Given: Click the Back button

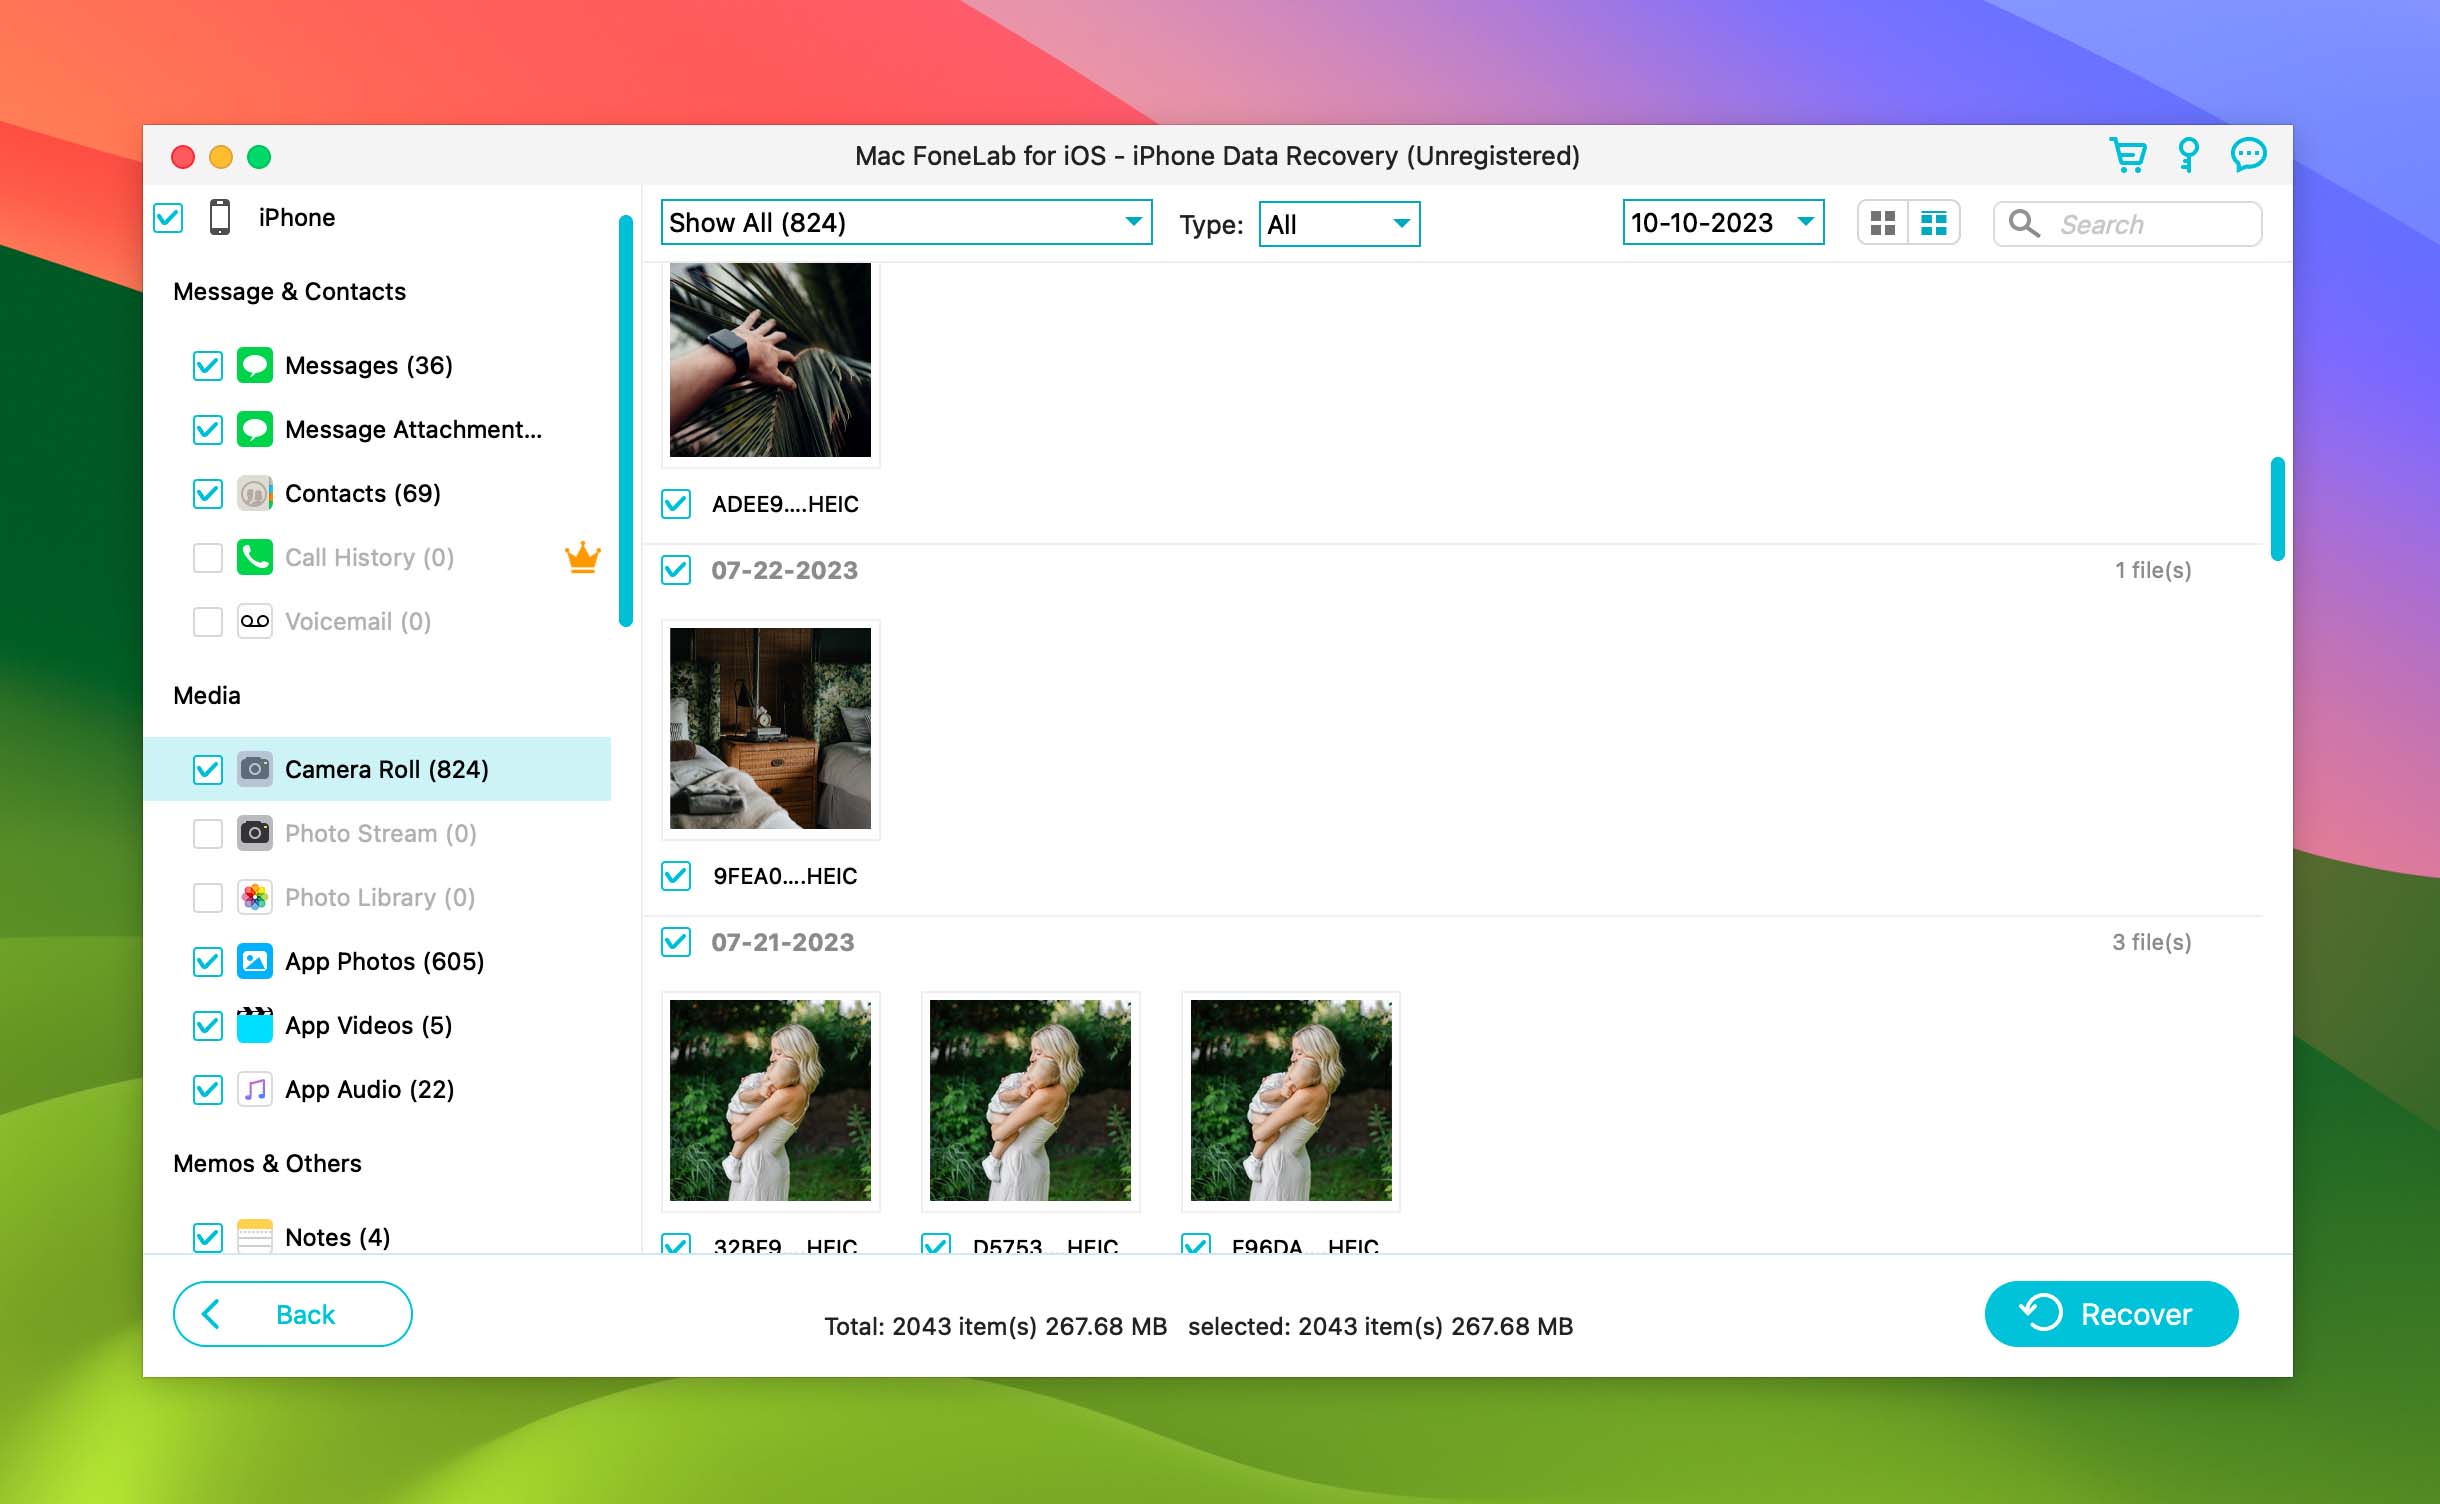Looking at the screenshot, I should click(292, 1314).
